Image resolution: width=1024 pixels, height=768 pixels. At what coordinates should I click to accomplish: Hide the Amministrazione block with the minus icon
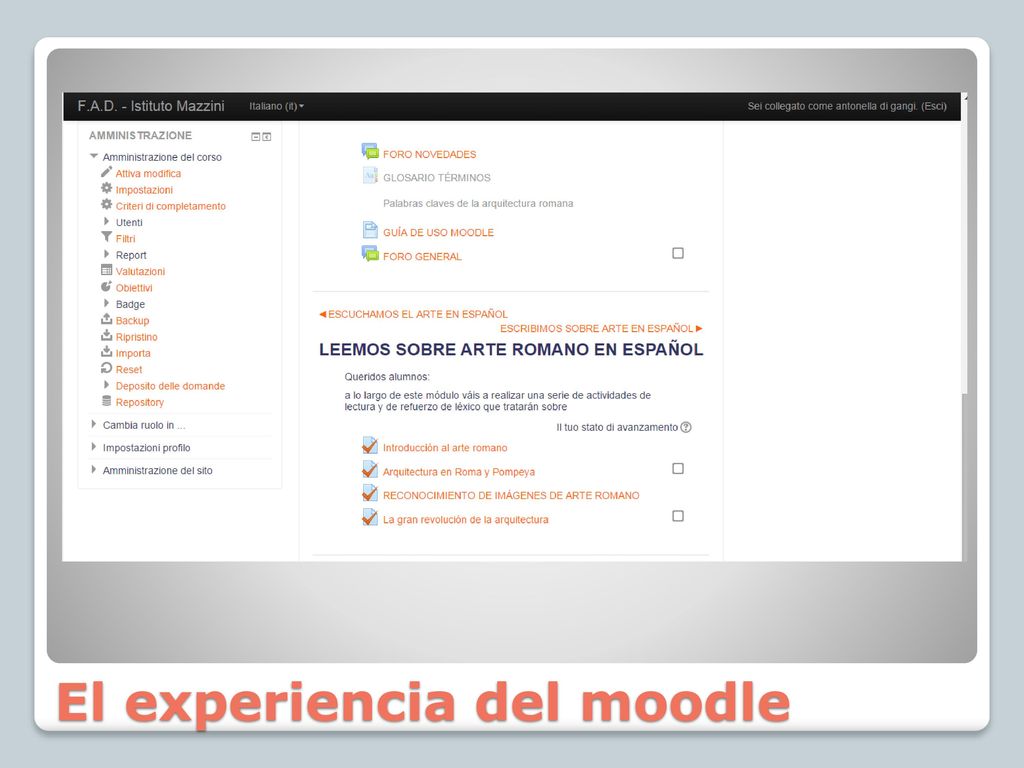click(x=256, y=136)
